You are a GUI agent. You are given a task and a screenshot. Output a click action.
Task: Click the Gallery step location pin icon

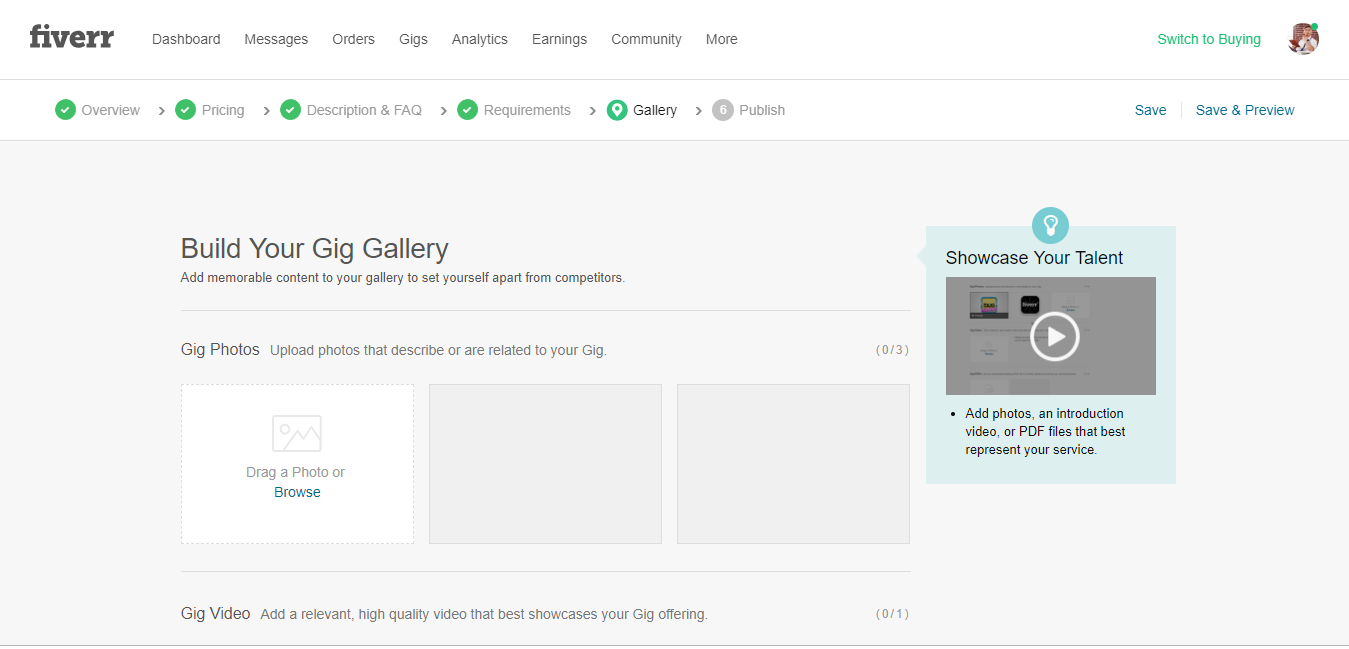(x=617, y=110)
